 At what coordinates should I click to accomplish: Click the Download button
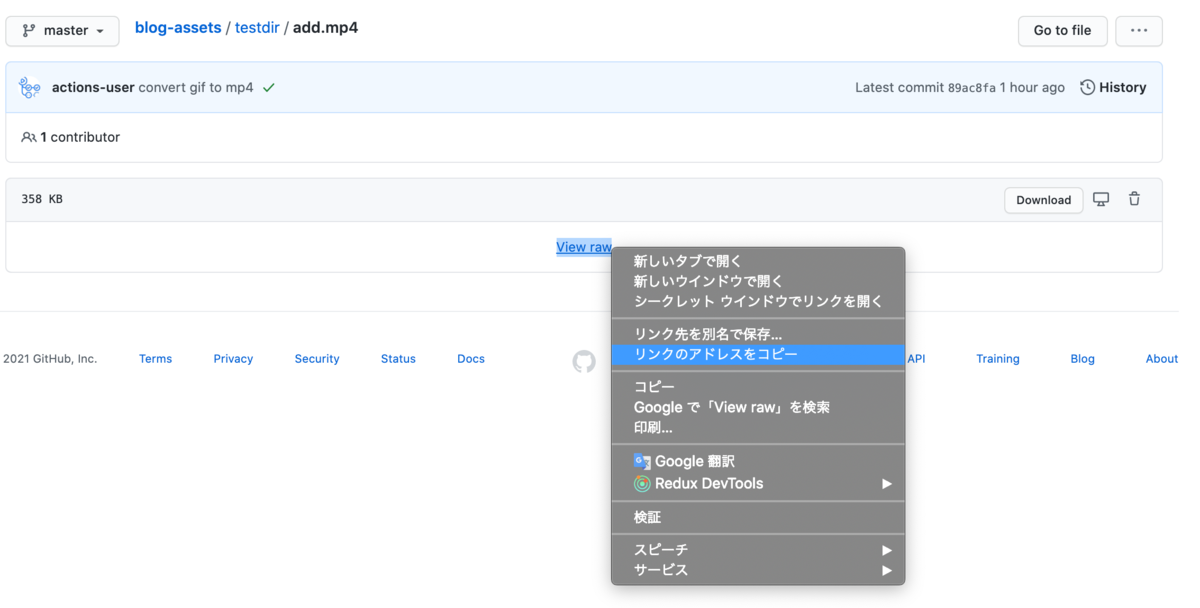pyautogui.click(x=1043, y=200)
